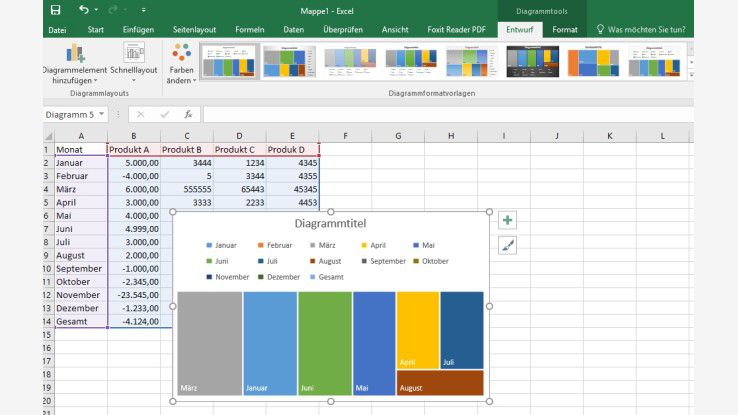Click the Save icon in the title bar
This screenshot has width=738, height=415.
pyautogui.click(x=55, y=10)
